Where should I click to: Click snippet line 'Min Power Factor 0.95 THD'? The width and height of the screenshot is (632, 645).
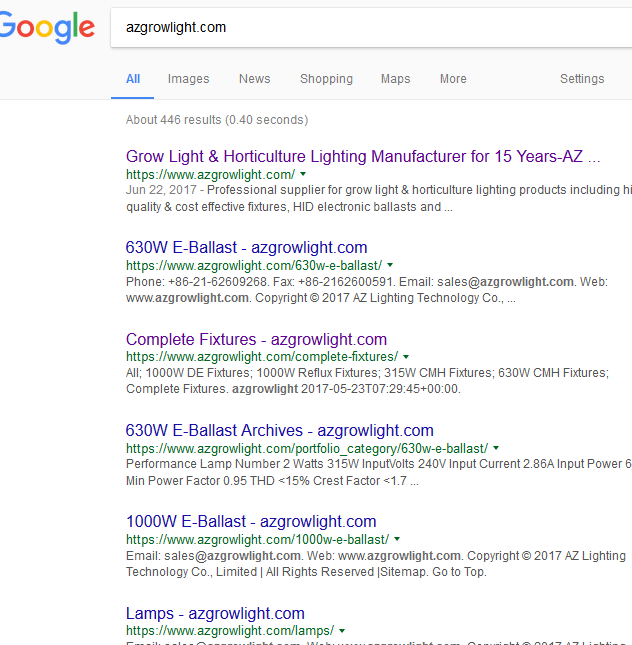(x=272, y=480)
